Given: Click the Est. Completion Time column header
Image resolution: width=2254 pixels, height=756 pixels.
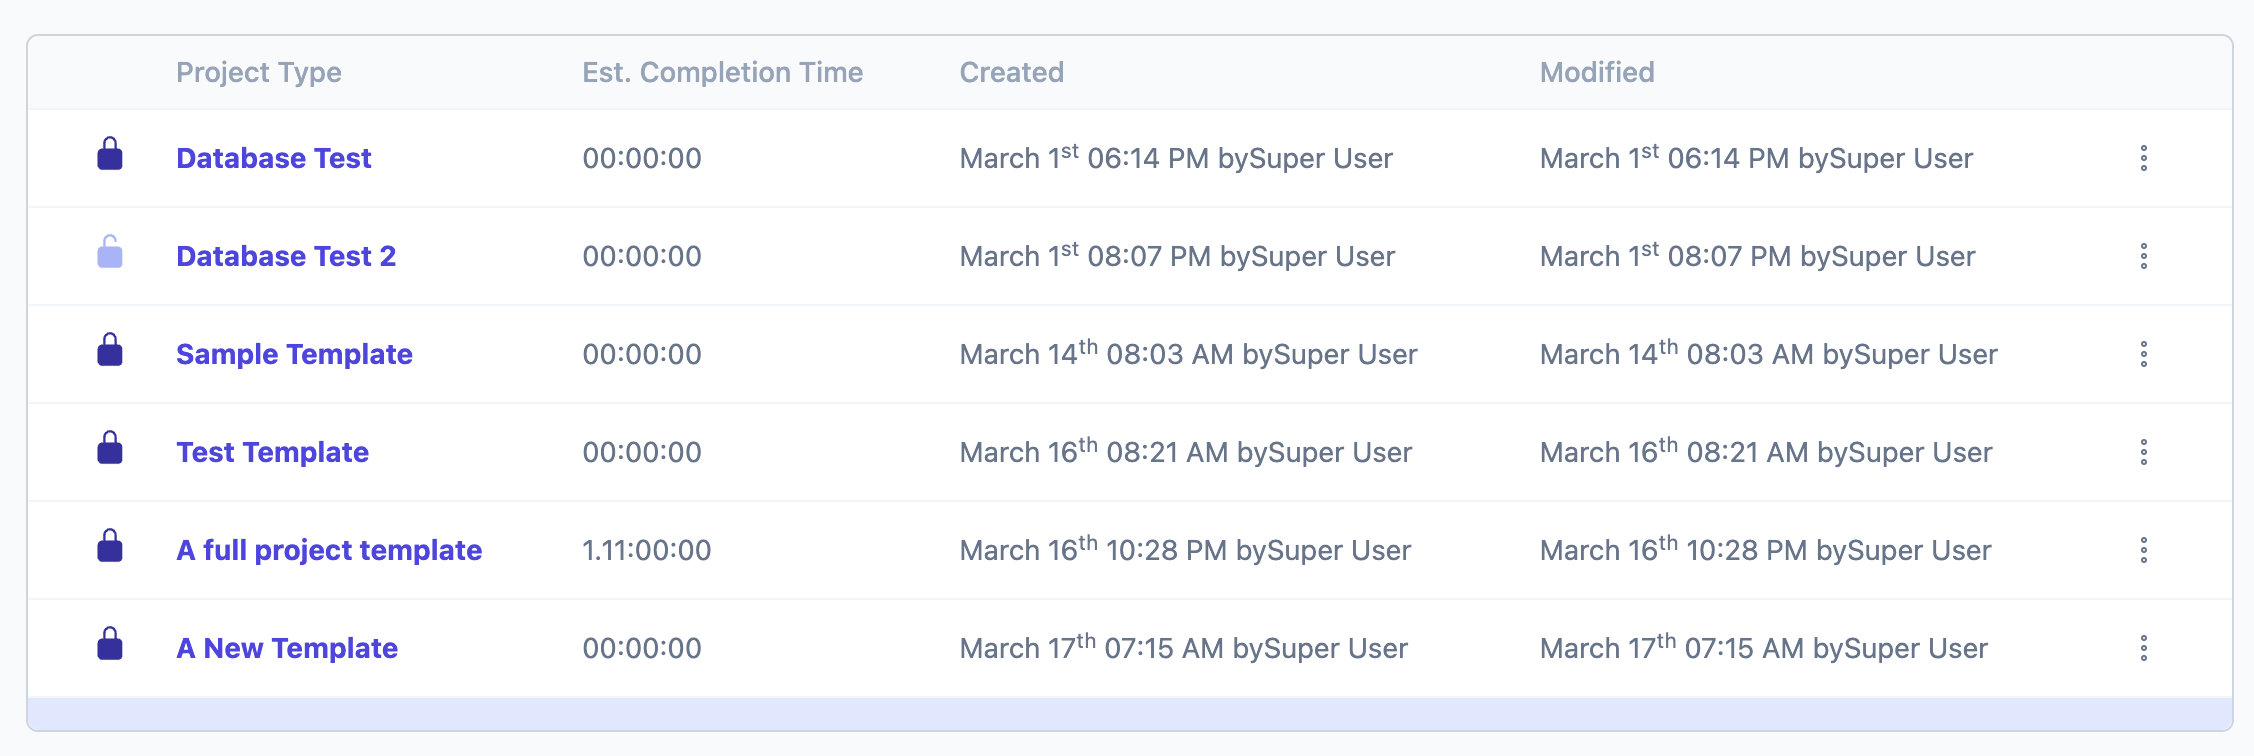Looking at the screenshot, I should [722, 72].
